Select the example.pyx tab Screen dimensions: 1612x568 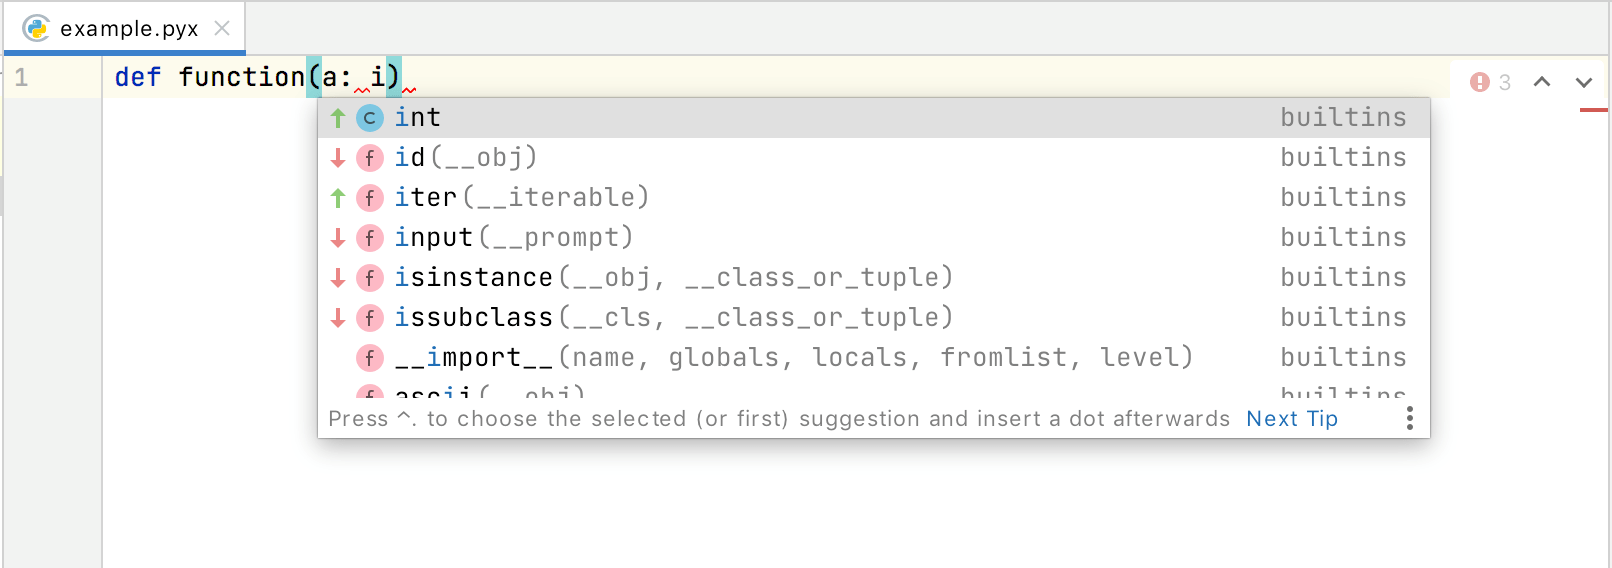pyautogui.click(x=129, y=28)
